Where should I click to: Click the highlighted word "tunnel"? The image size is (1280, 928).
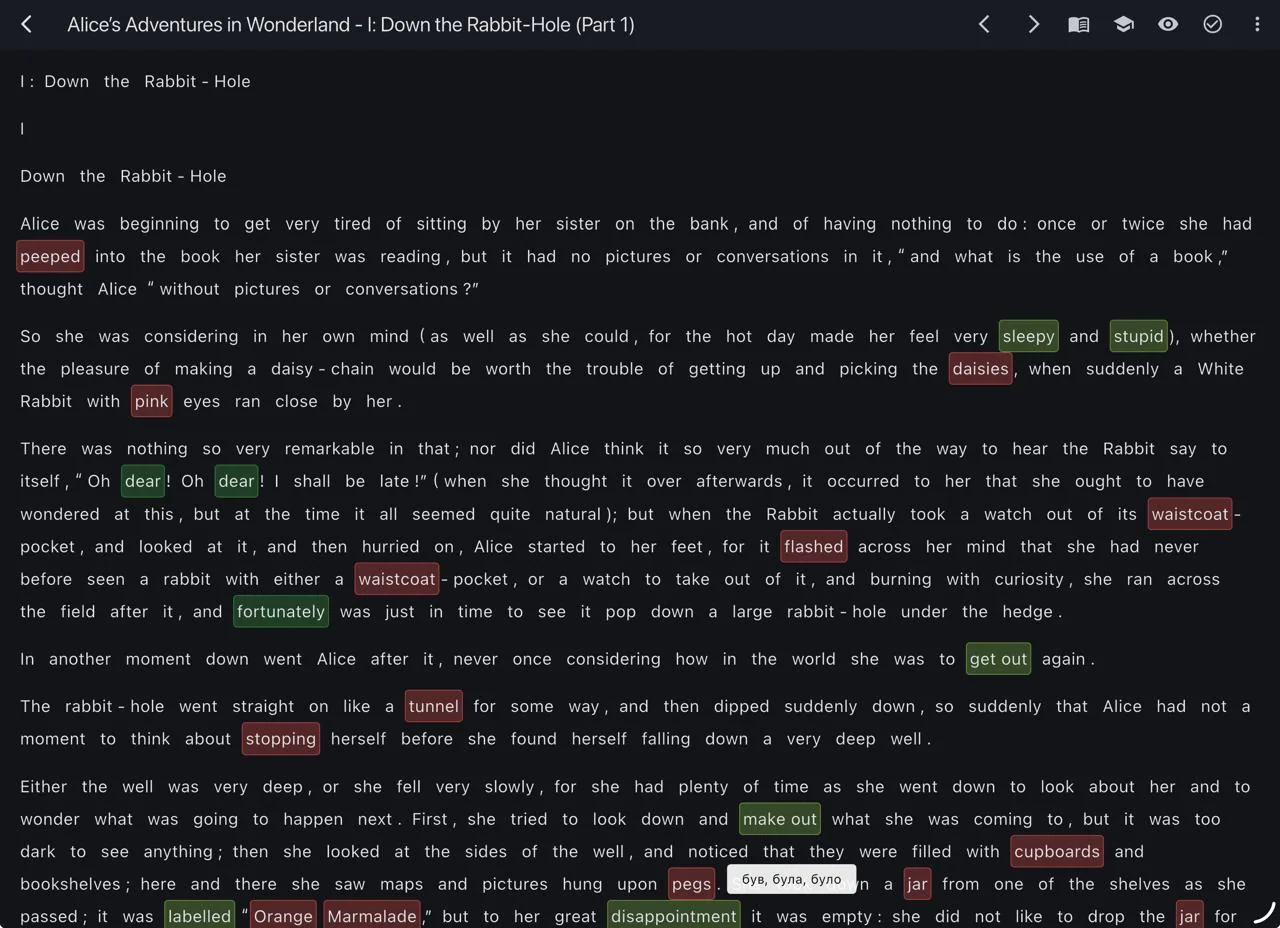(434, 706)
